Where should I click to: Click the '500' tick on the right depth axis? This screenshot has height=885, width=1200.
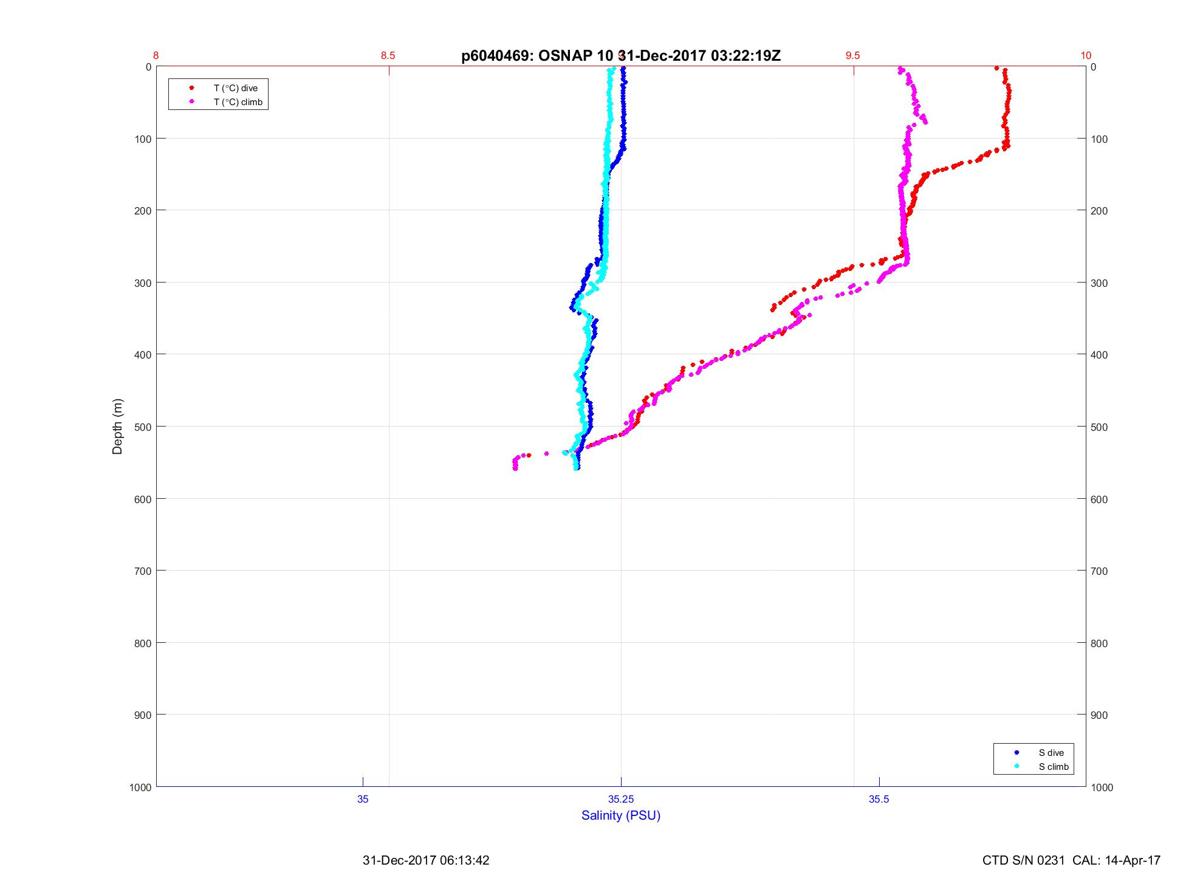point(1100,427)
